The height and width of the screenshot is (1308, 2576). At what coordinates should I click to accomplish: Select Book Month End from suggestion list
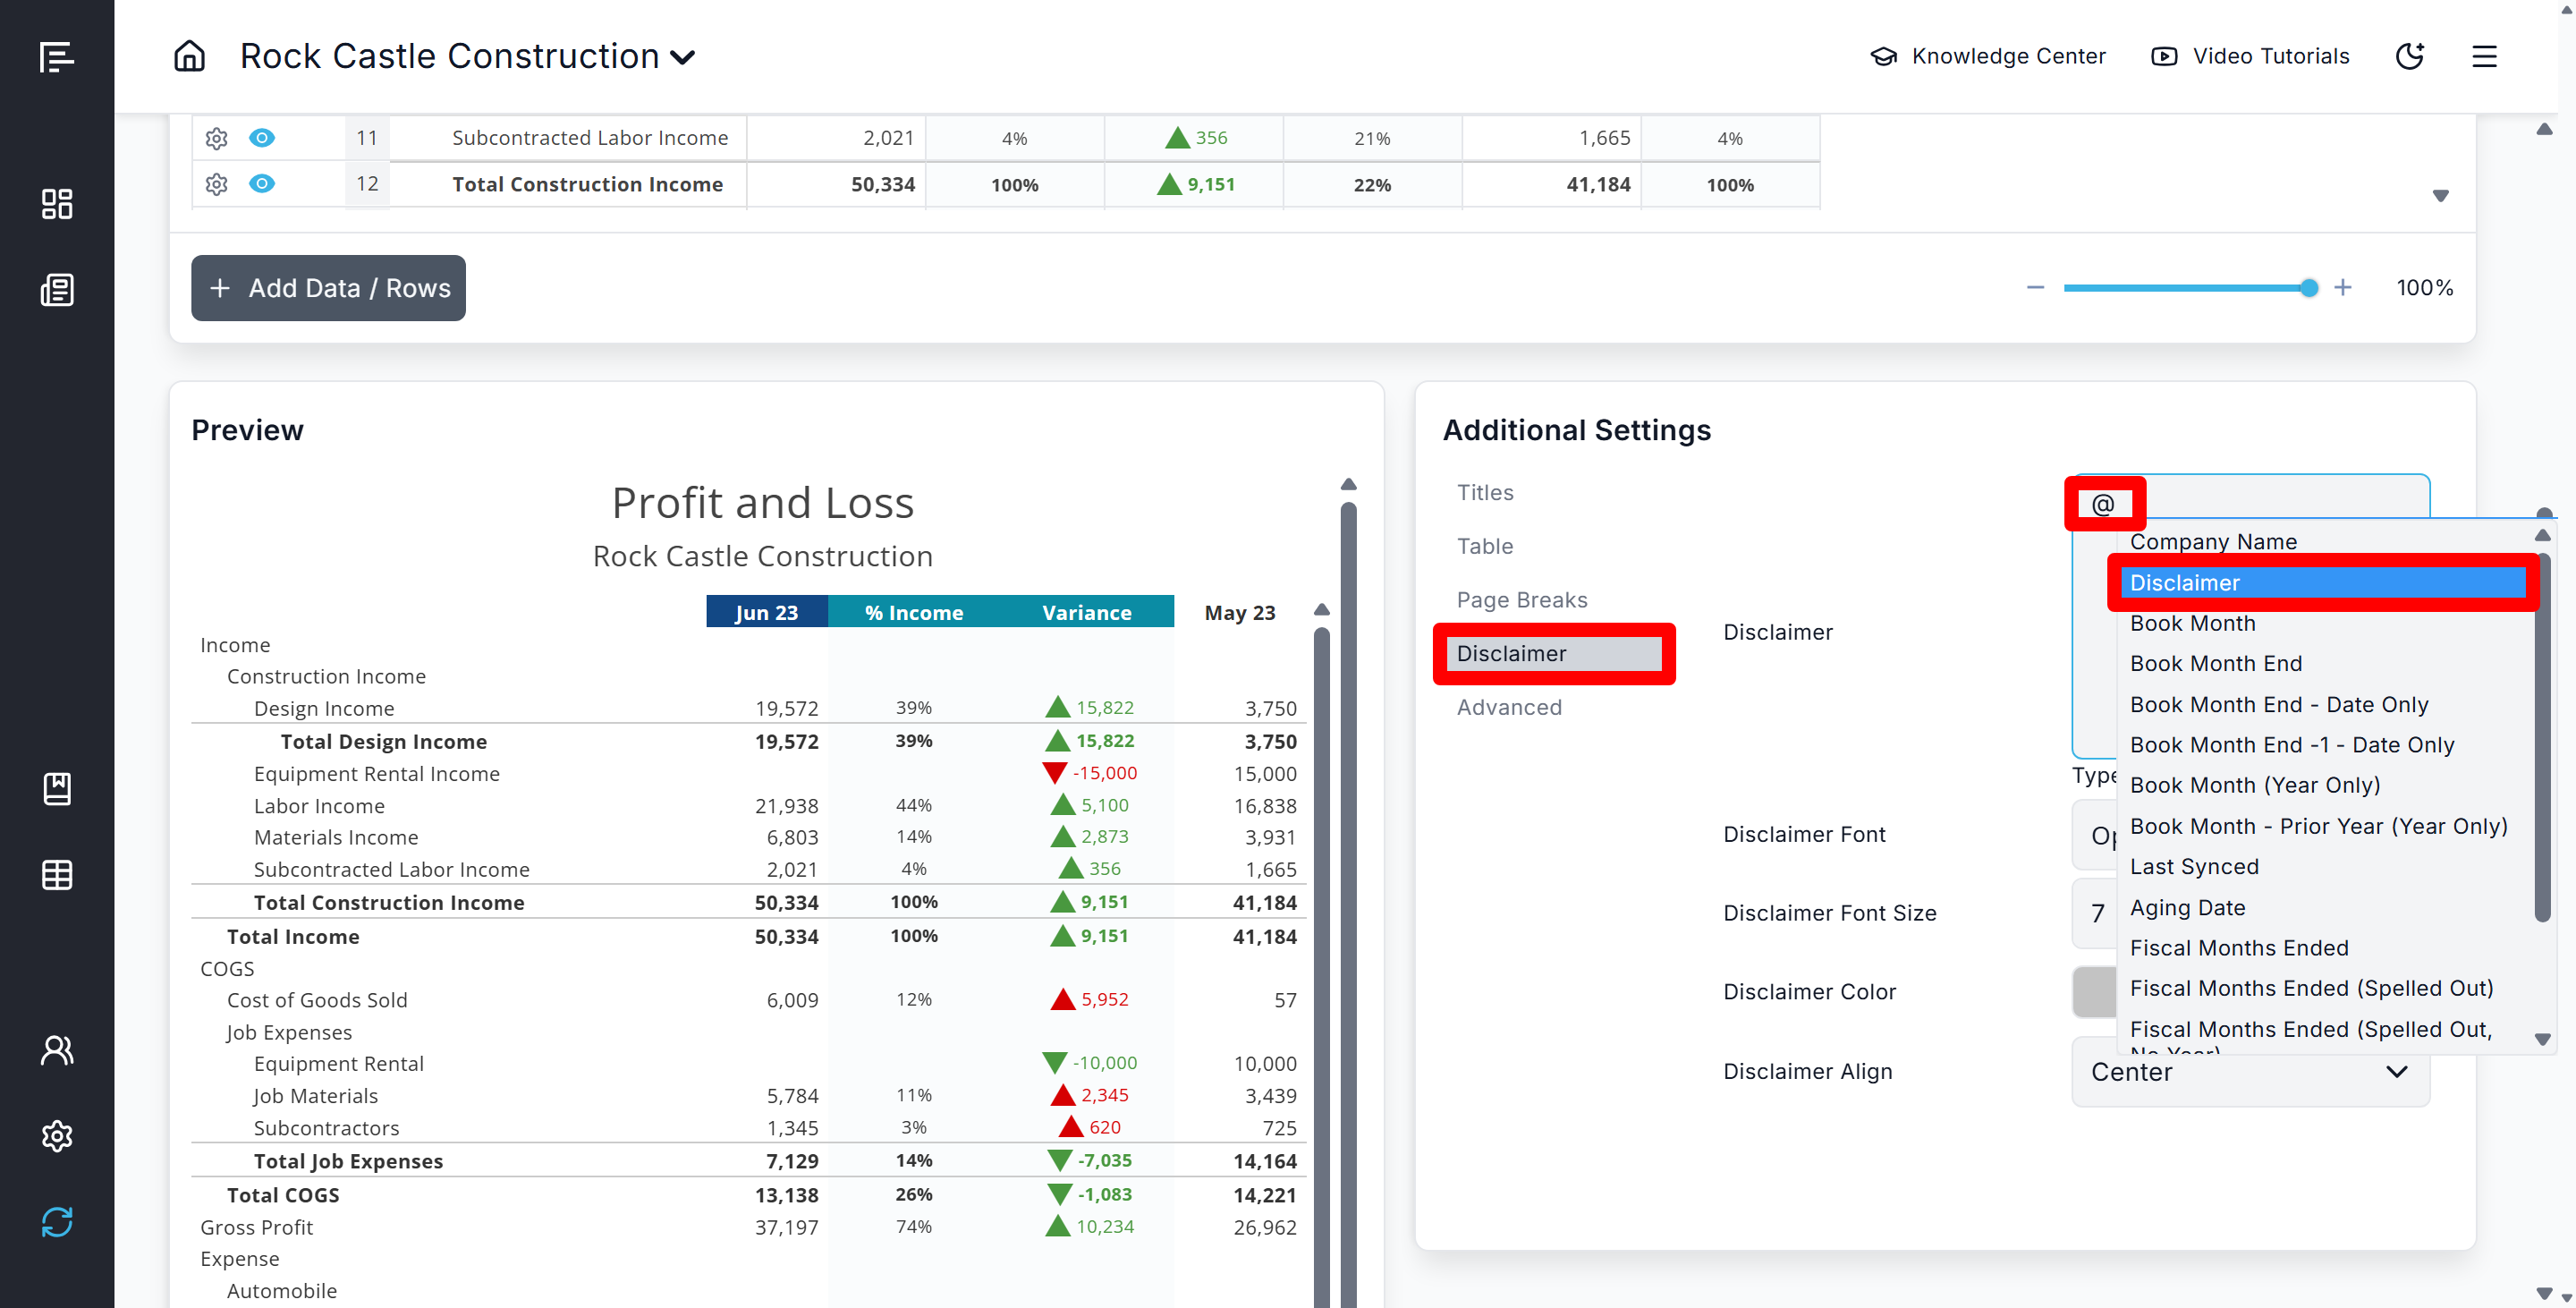point(2216,663)
